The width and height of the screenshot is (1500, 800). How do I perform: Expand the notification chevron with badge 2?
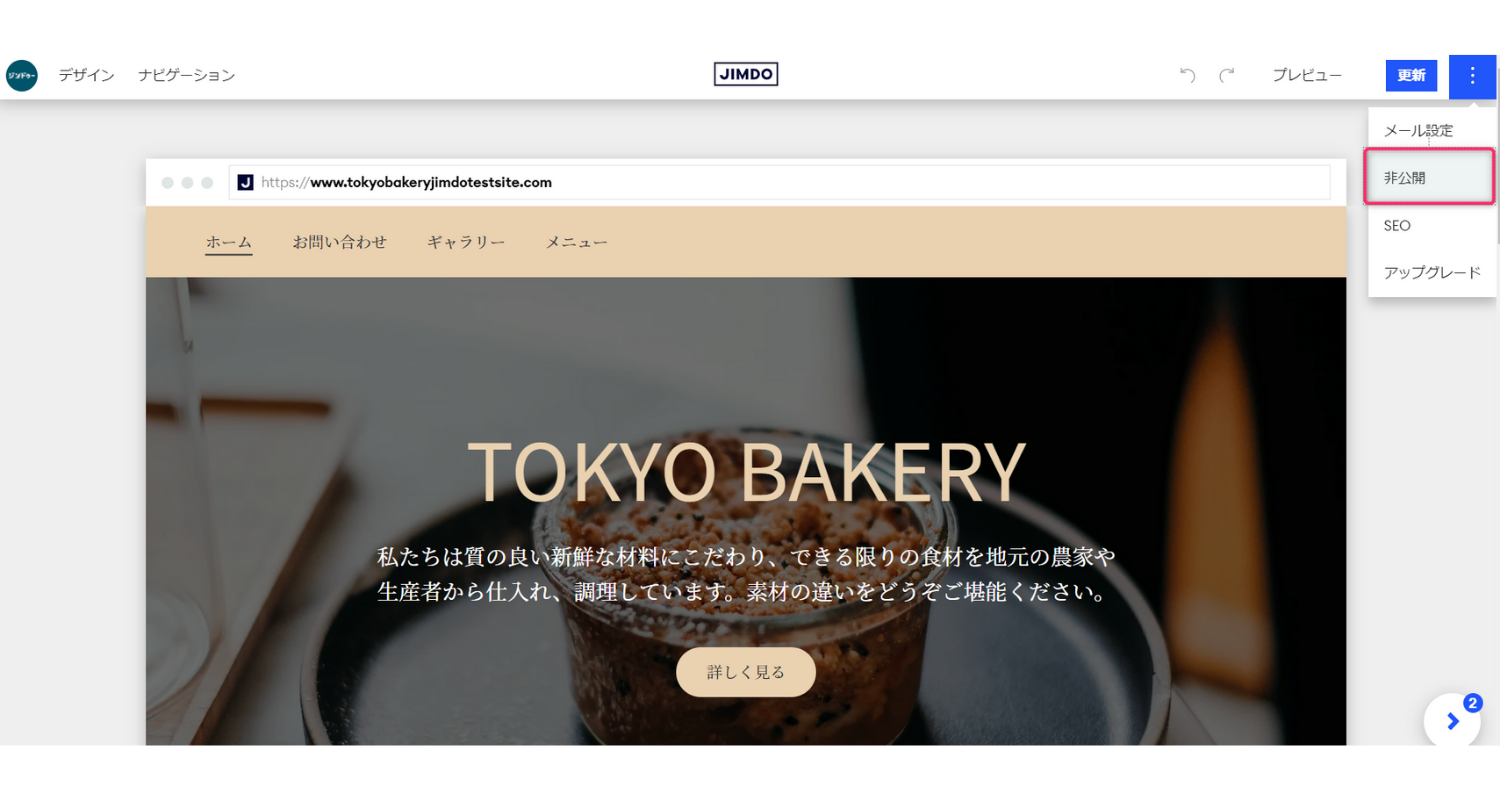[x=1452, y=719]
